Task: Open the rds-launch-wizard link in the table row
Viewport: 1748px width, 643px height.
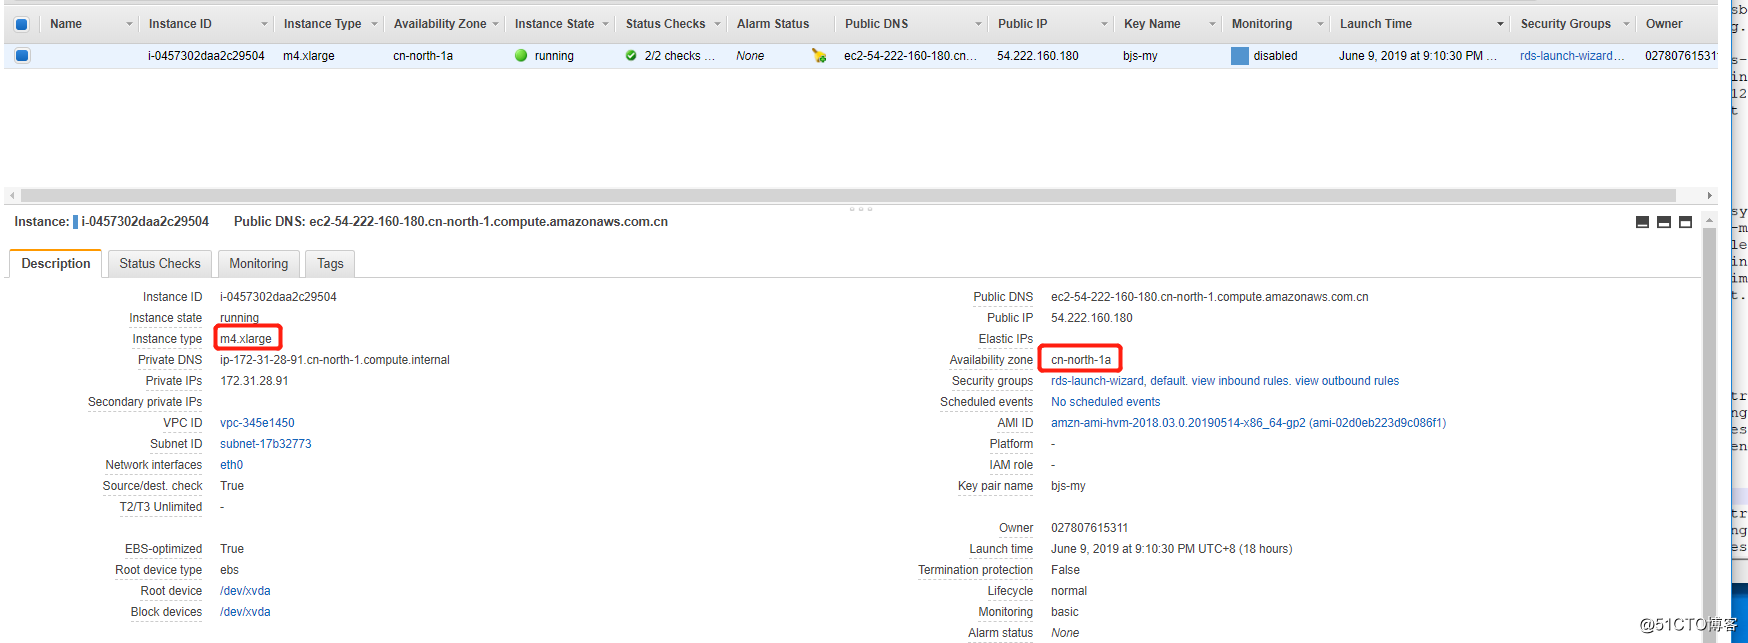Action: point(1572,56)
